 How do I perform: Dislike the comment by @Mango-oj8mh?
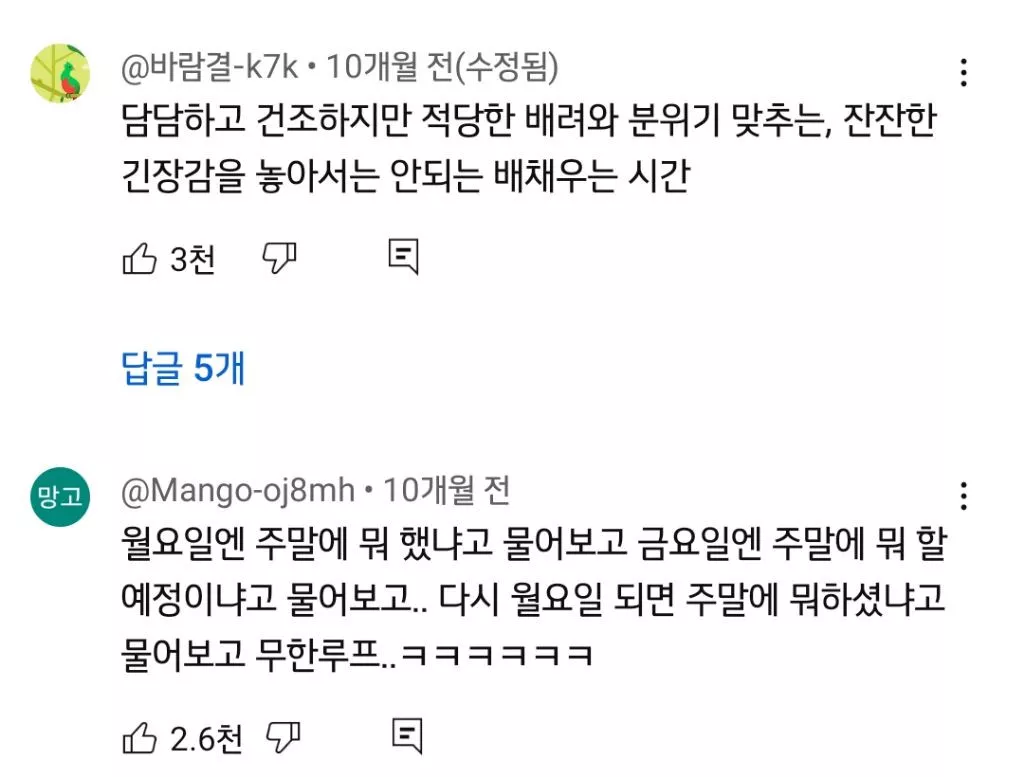282,739
